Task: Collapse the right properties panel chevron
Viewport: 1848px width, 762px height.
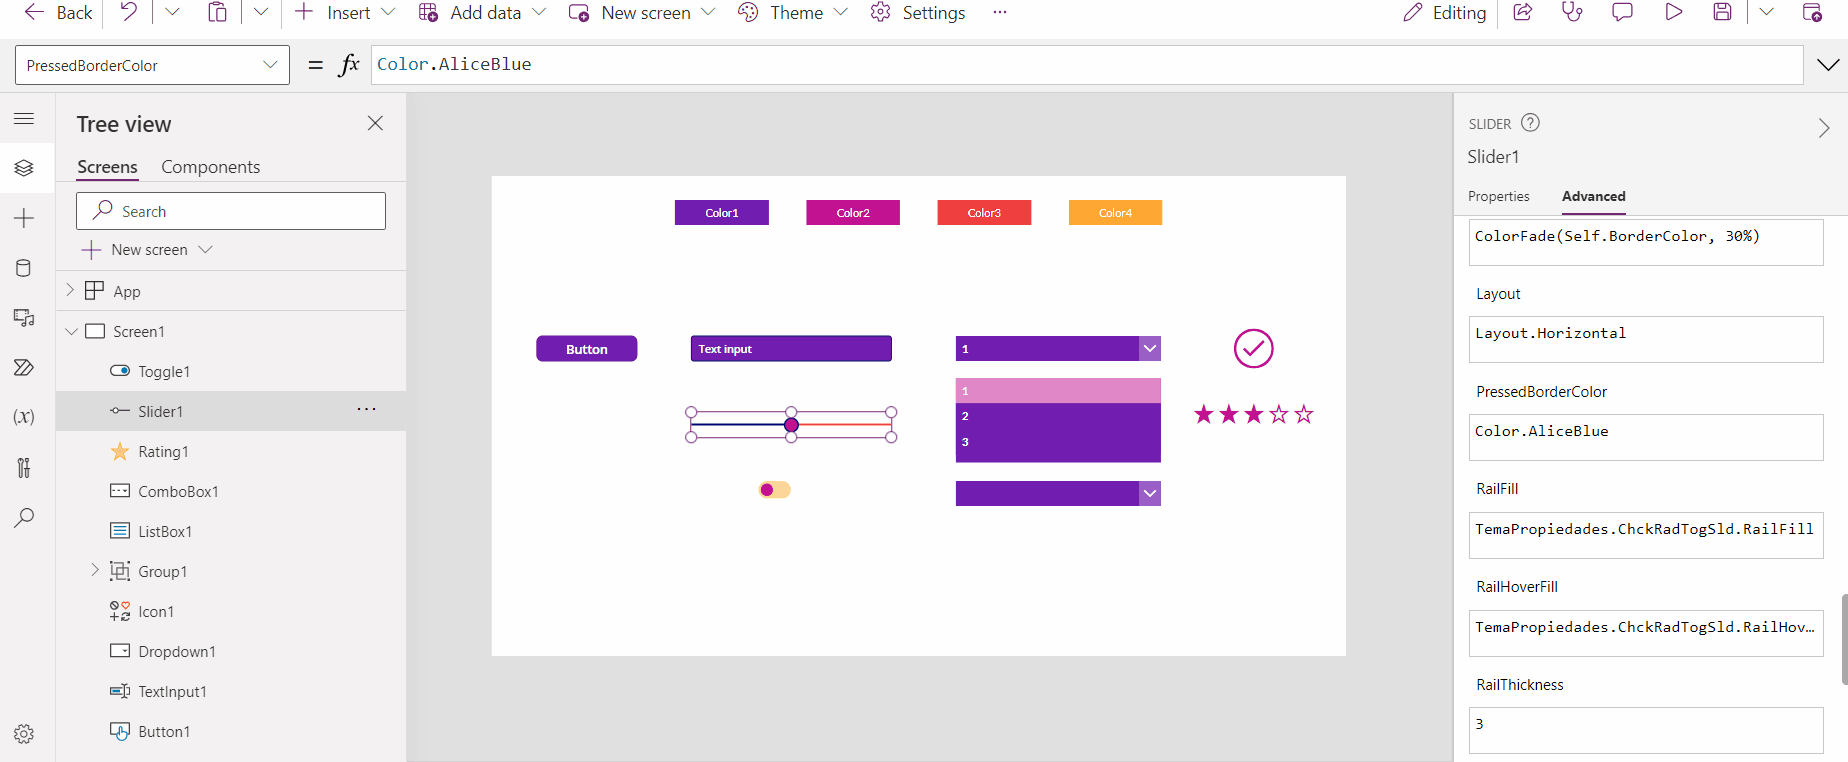Action: pos(1824,128)
